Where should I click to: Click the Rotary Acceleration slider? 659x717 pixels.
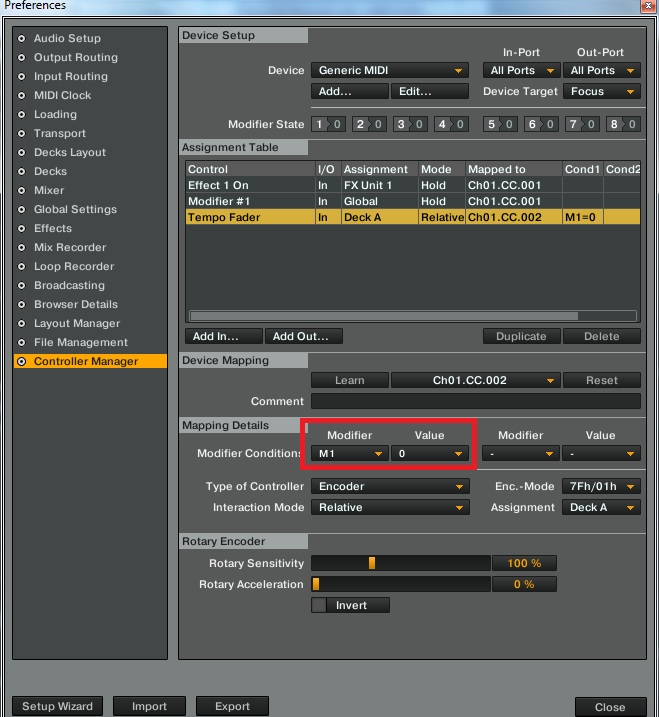(x=401, y=584)
